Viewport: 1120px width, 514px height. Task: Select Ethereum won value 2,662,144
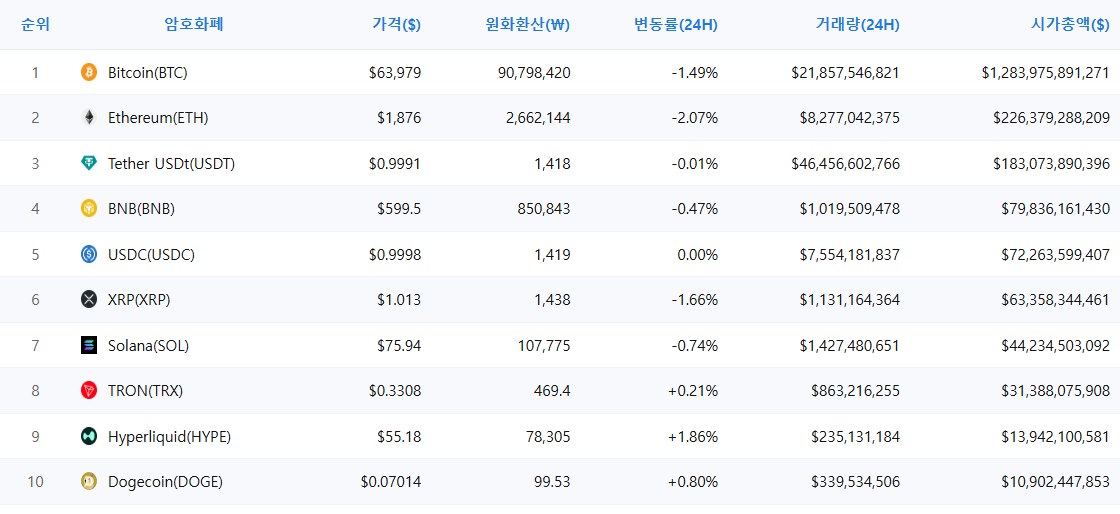coord(538,118)
